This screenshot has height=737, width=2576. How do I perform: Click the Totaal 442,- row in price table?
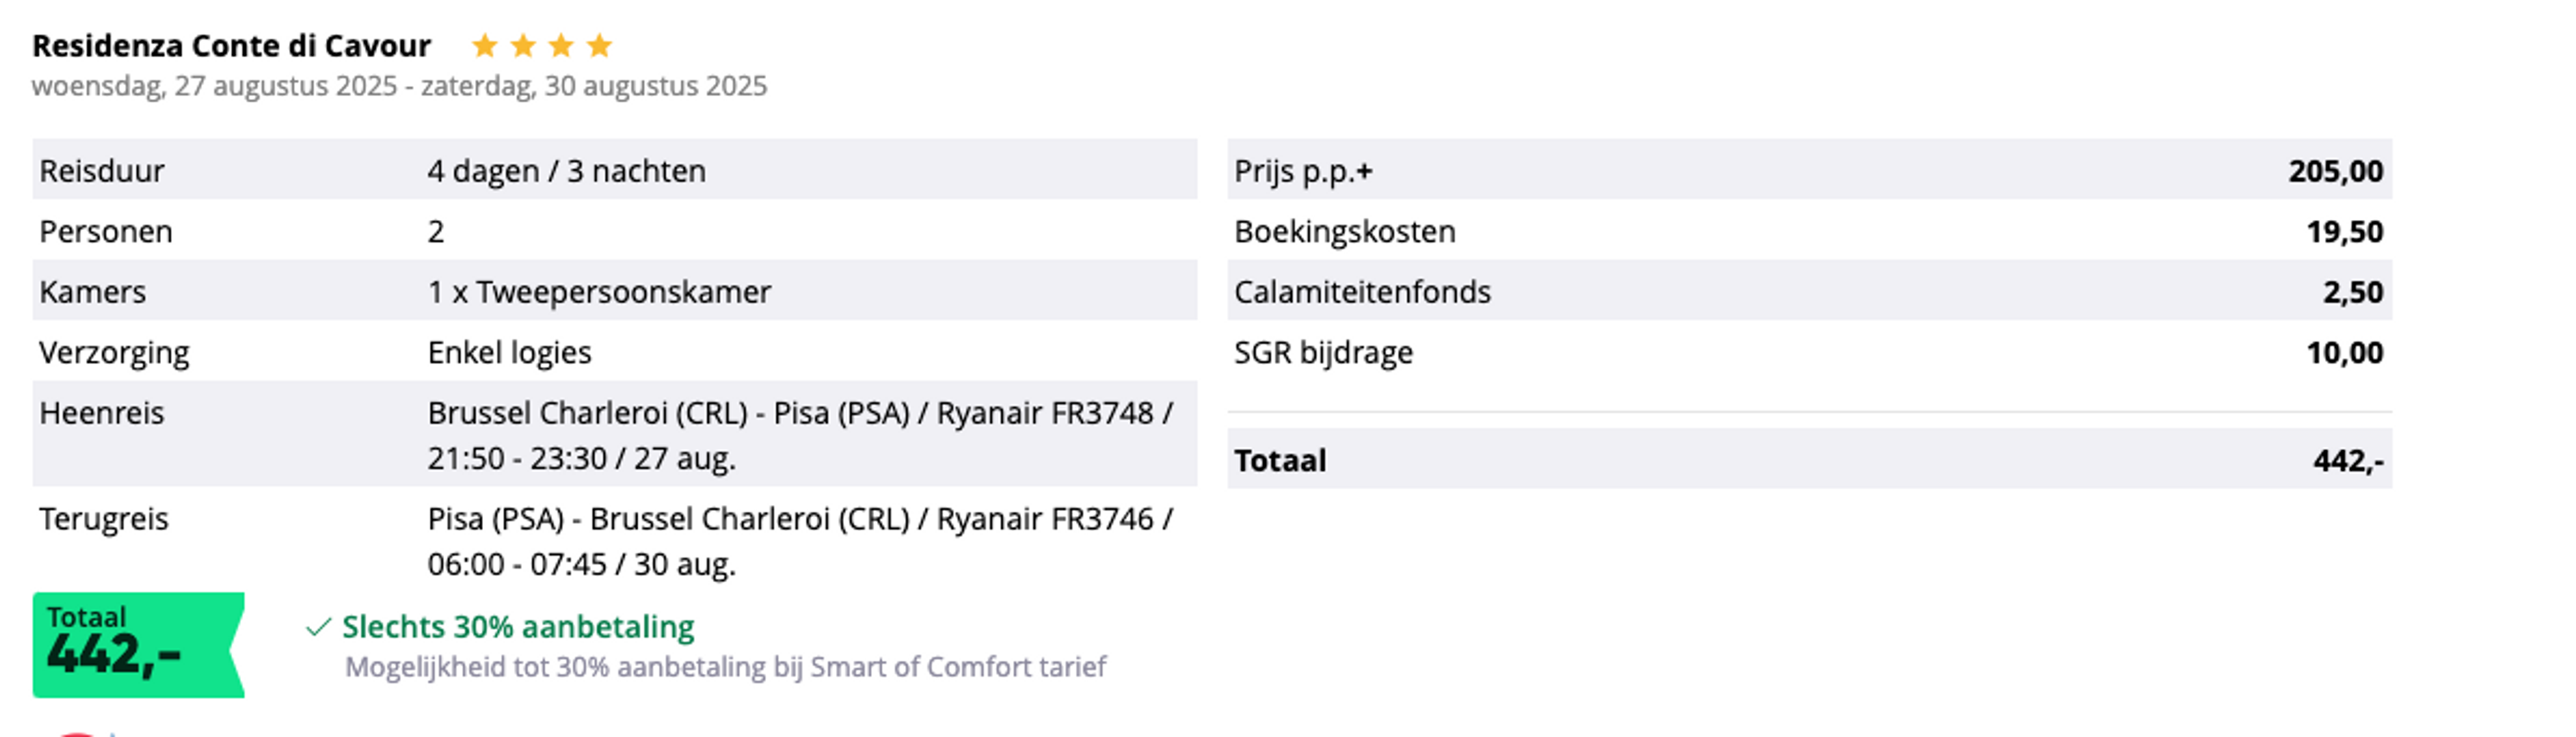point(1809,459)
